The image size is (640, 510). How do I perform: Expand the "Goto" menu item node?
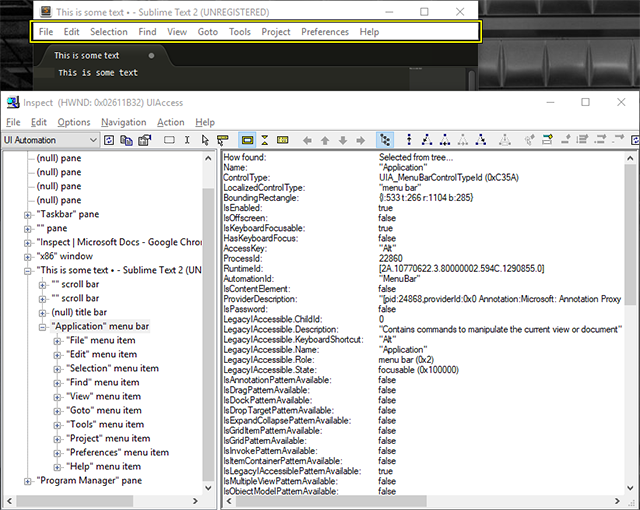(x=58, y=411)
